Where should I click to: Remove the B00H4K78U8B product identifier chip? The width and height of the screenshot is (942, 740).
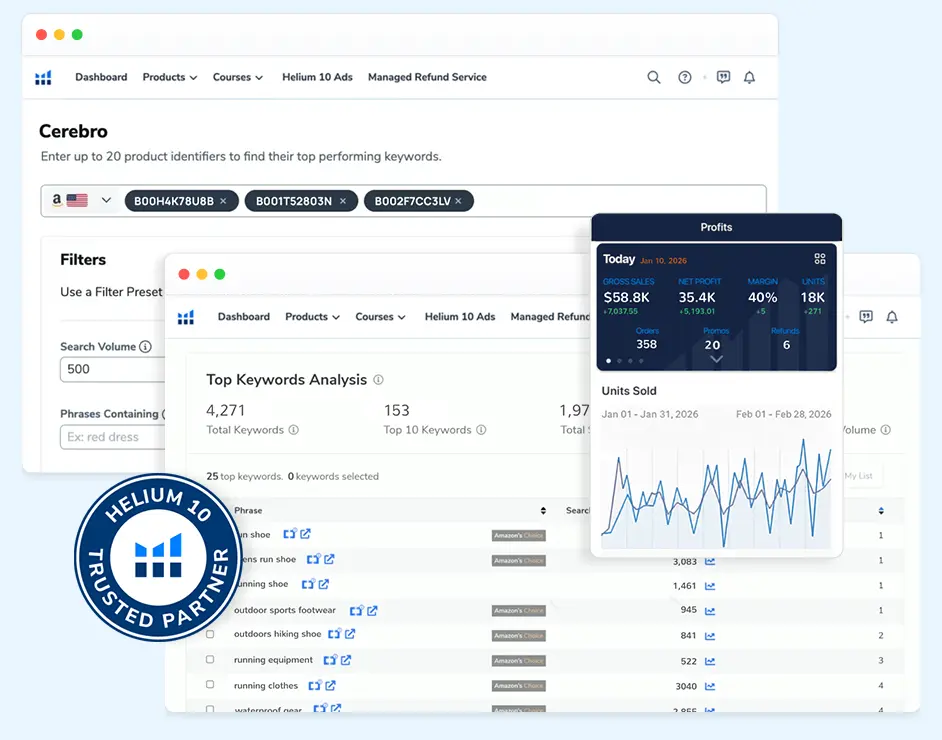[223, 201]
